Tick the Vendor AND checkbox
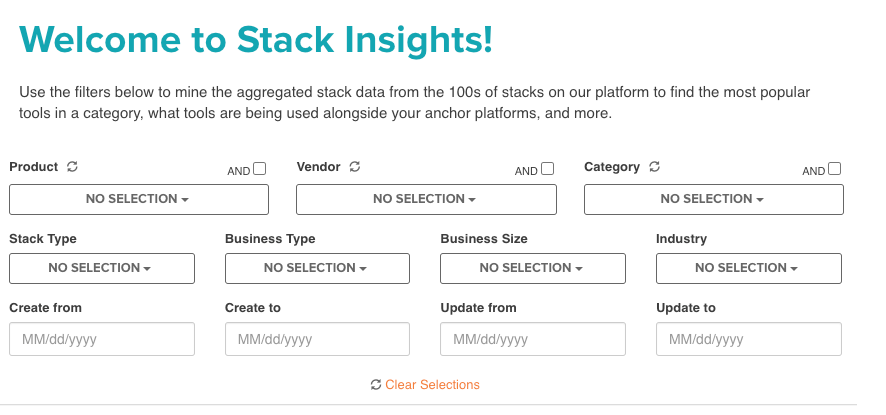 coord(548,168)
